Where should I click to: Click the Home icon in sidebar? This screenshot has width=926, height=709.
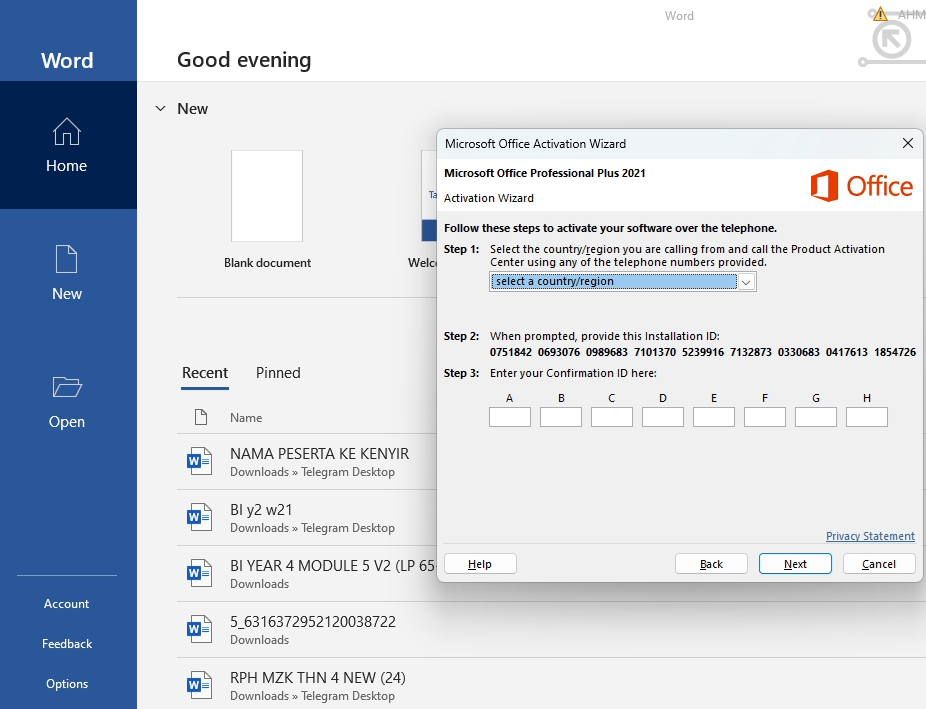point(66,132)
